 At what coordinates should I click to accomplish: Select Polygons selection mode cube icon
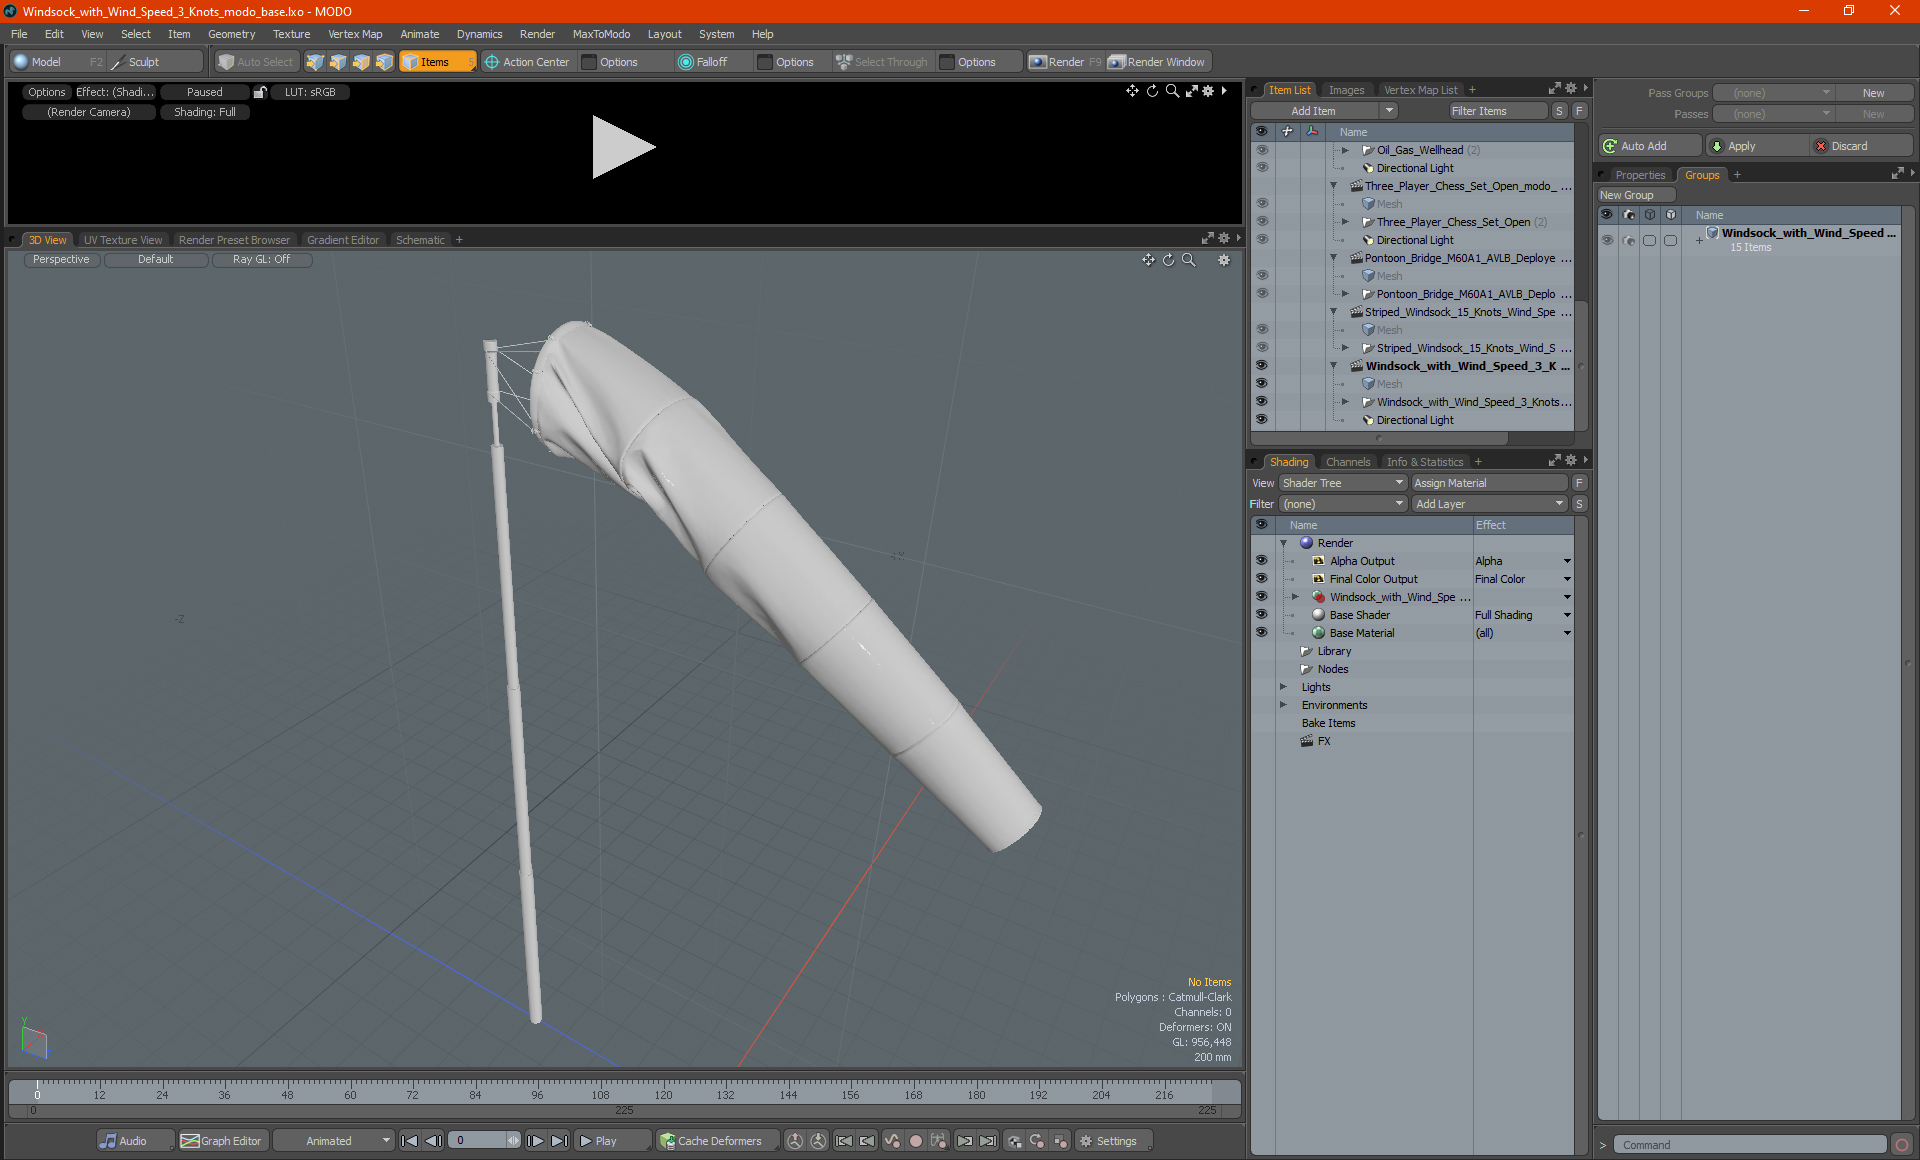point(361,62)
